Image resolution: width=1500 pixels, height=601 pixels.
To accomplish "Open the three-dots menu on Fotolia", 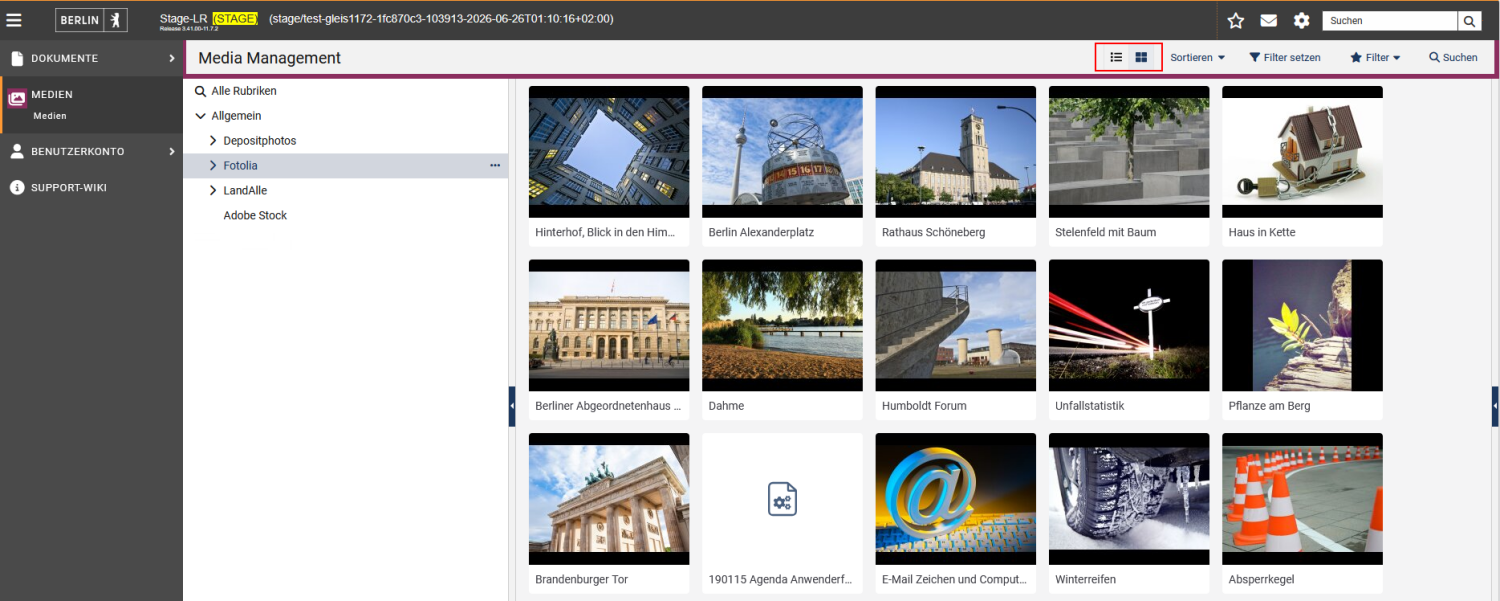I will pos(495,165).
